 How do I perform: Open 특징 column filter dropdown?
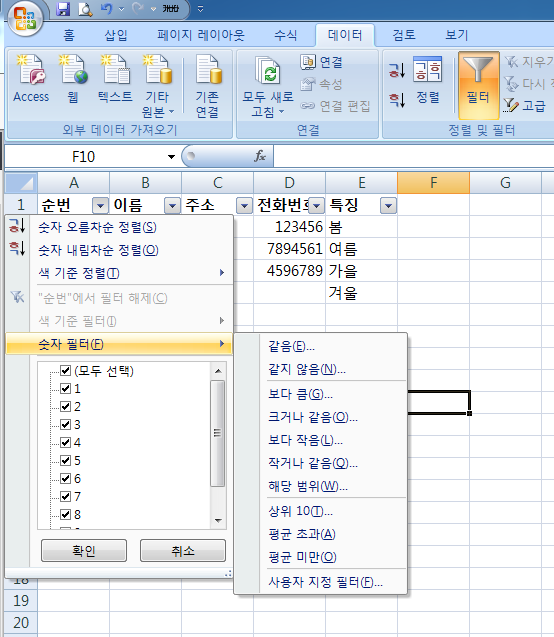click(x=388, y=206)
